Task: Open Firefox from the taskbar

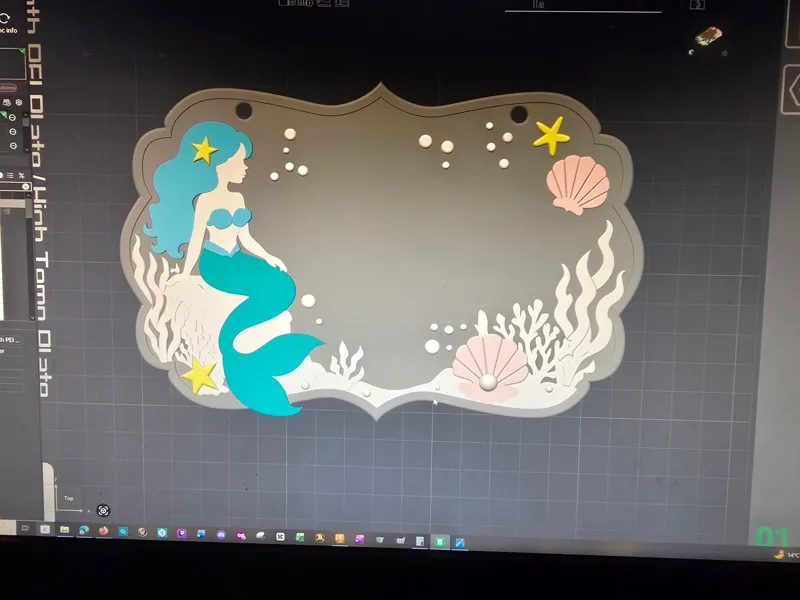Action: pos(103,531)
